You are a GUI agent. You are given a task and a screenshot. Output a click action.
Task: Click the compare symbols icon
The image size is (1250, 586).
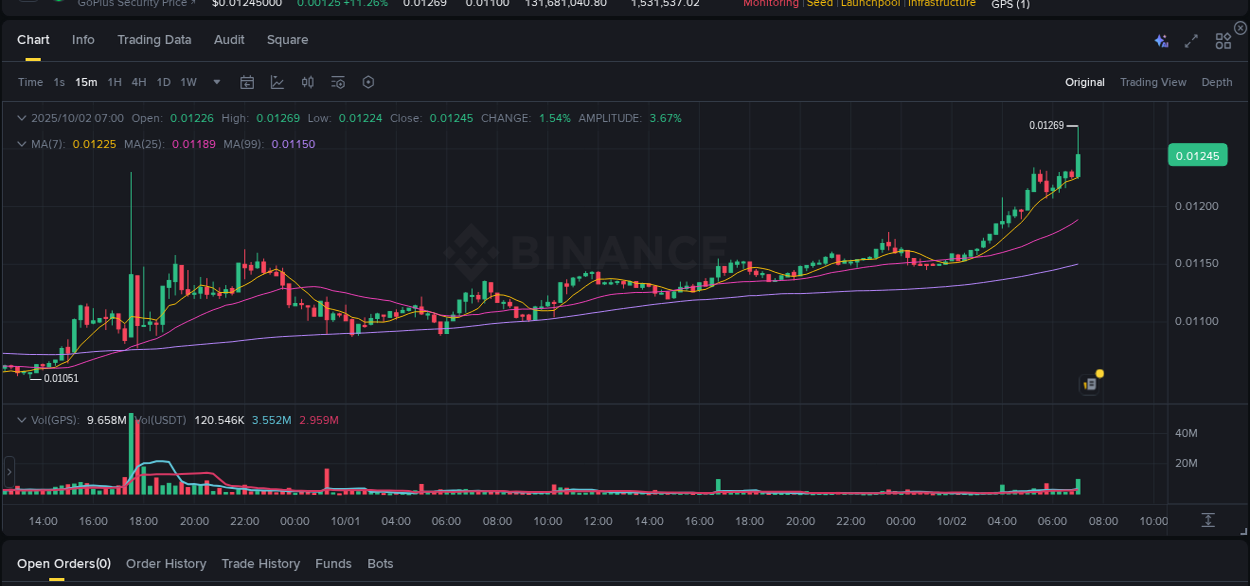tap(307, 82)
